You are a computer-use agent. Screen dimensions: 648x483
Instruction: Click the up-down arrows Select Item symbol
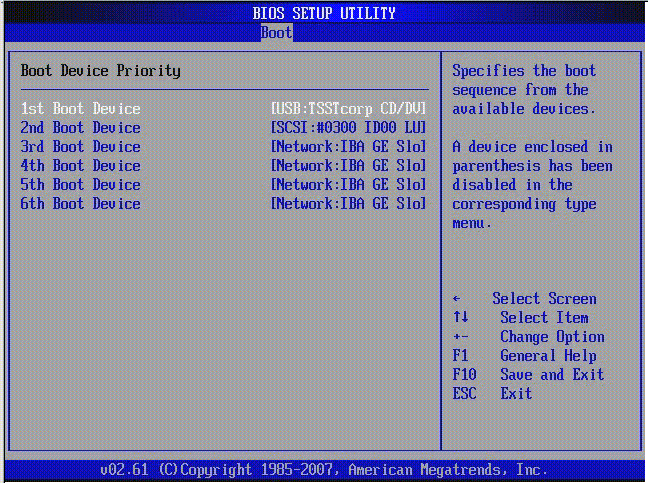click(x=460, y=318)
